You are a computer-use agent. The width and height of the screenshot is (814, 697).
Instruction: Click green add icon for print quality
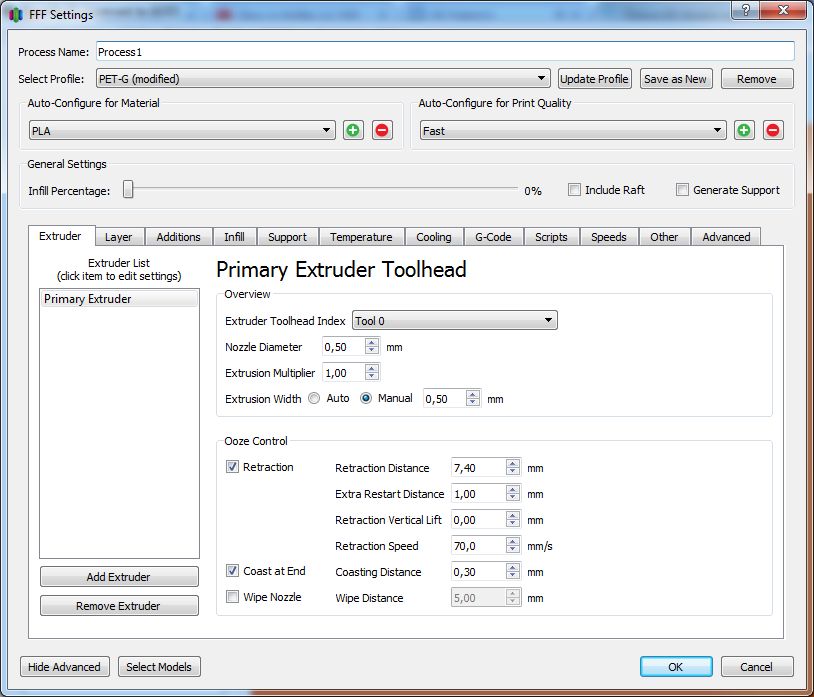pyautogui.click(x=744, y=130)
